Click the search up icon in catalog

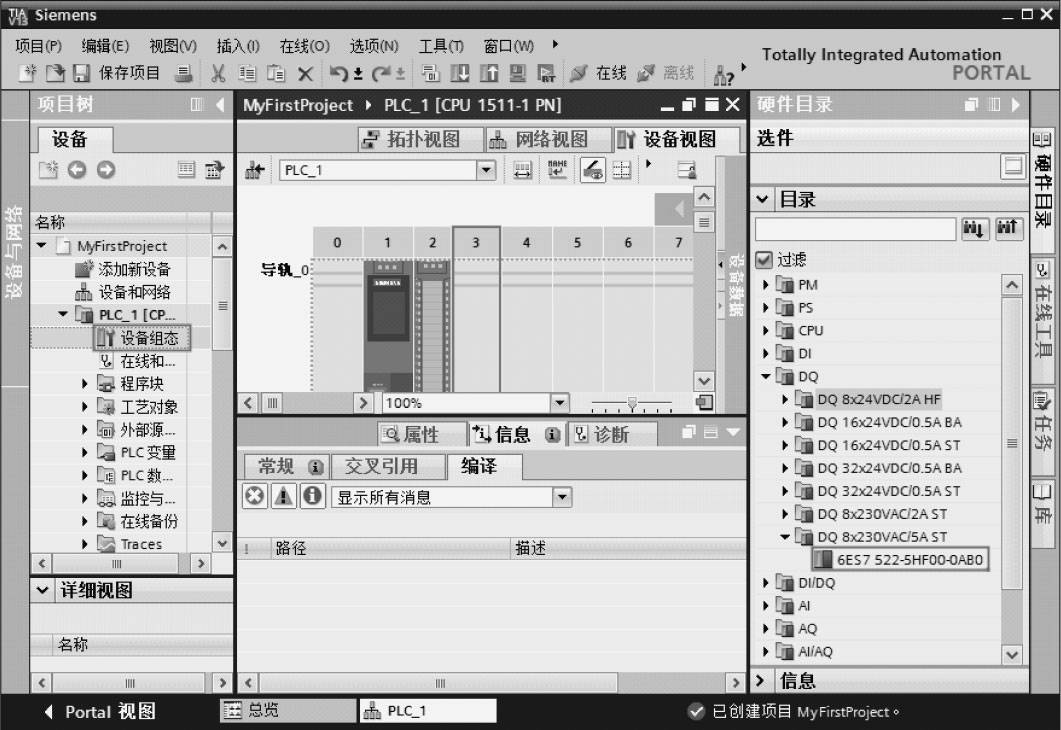tap(1008, 229)
